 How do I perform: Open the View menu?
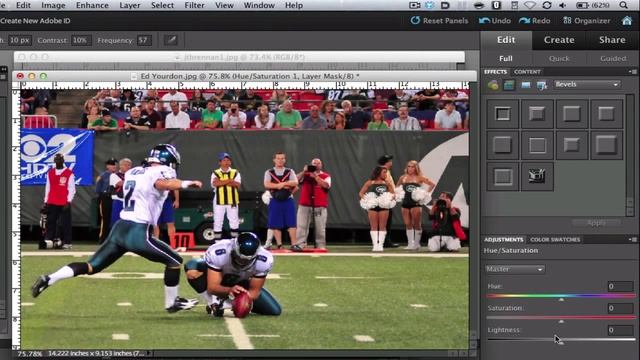224,5
